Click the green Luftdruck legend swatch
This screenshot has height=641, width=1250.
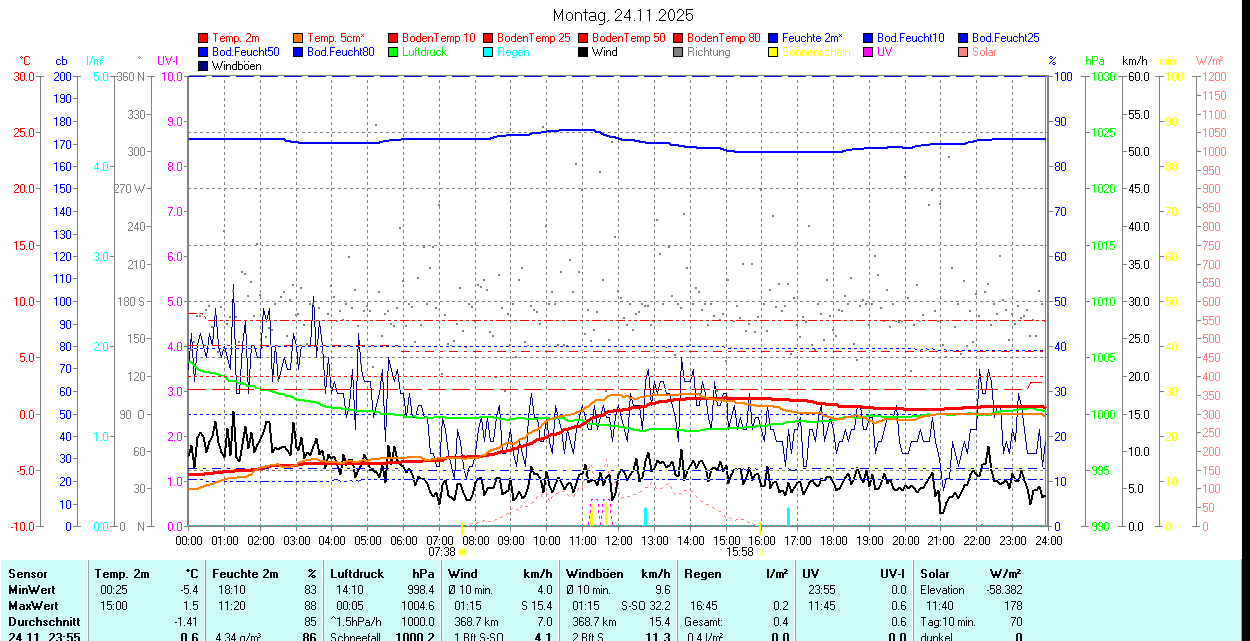click(x=393, y=52)
